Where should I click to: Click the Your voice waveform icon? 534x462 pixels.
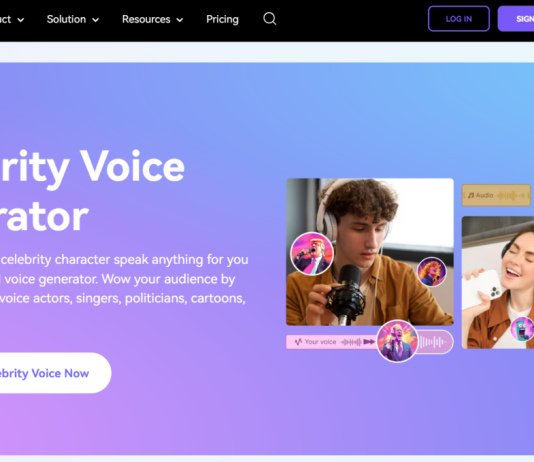click(298, 342)
